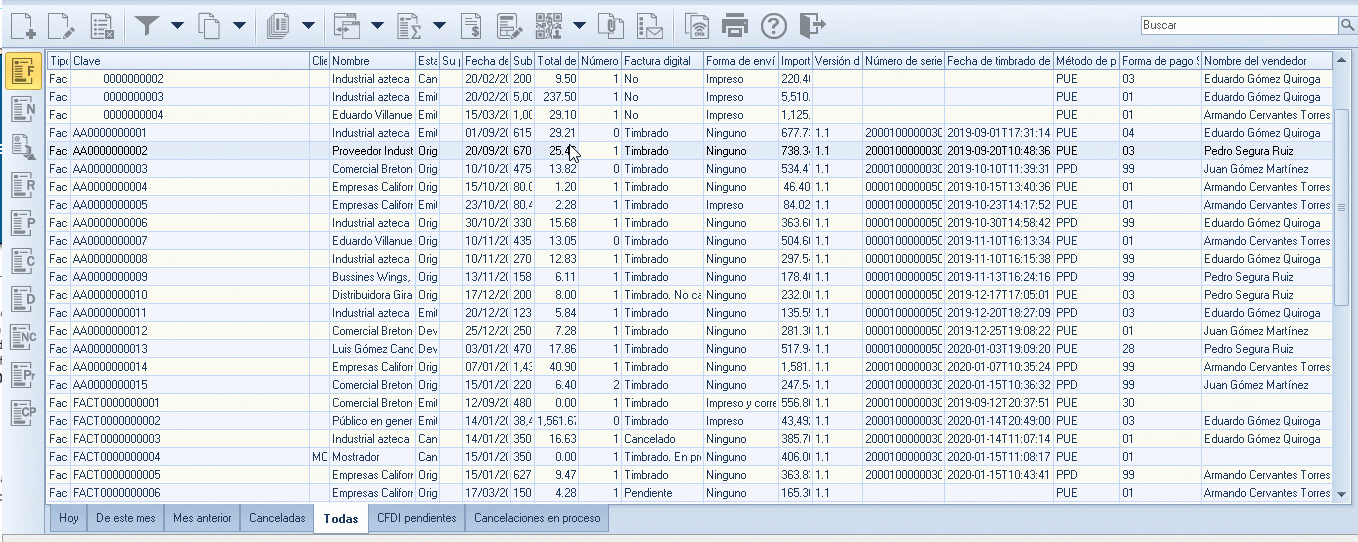Select the 'R' document type sidebar icon

[24, 185]
